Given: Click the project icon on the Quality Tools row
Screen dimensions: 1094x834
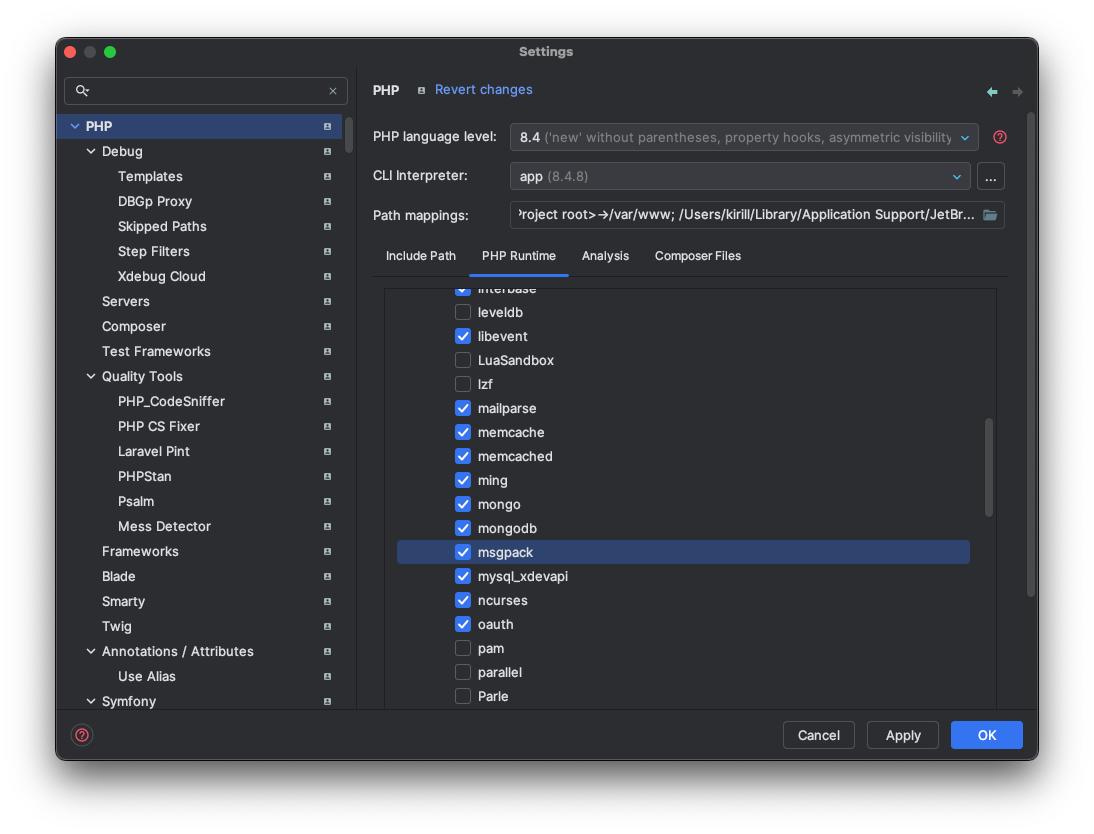Looking at the screenshot, I should [x=327, y=376].
